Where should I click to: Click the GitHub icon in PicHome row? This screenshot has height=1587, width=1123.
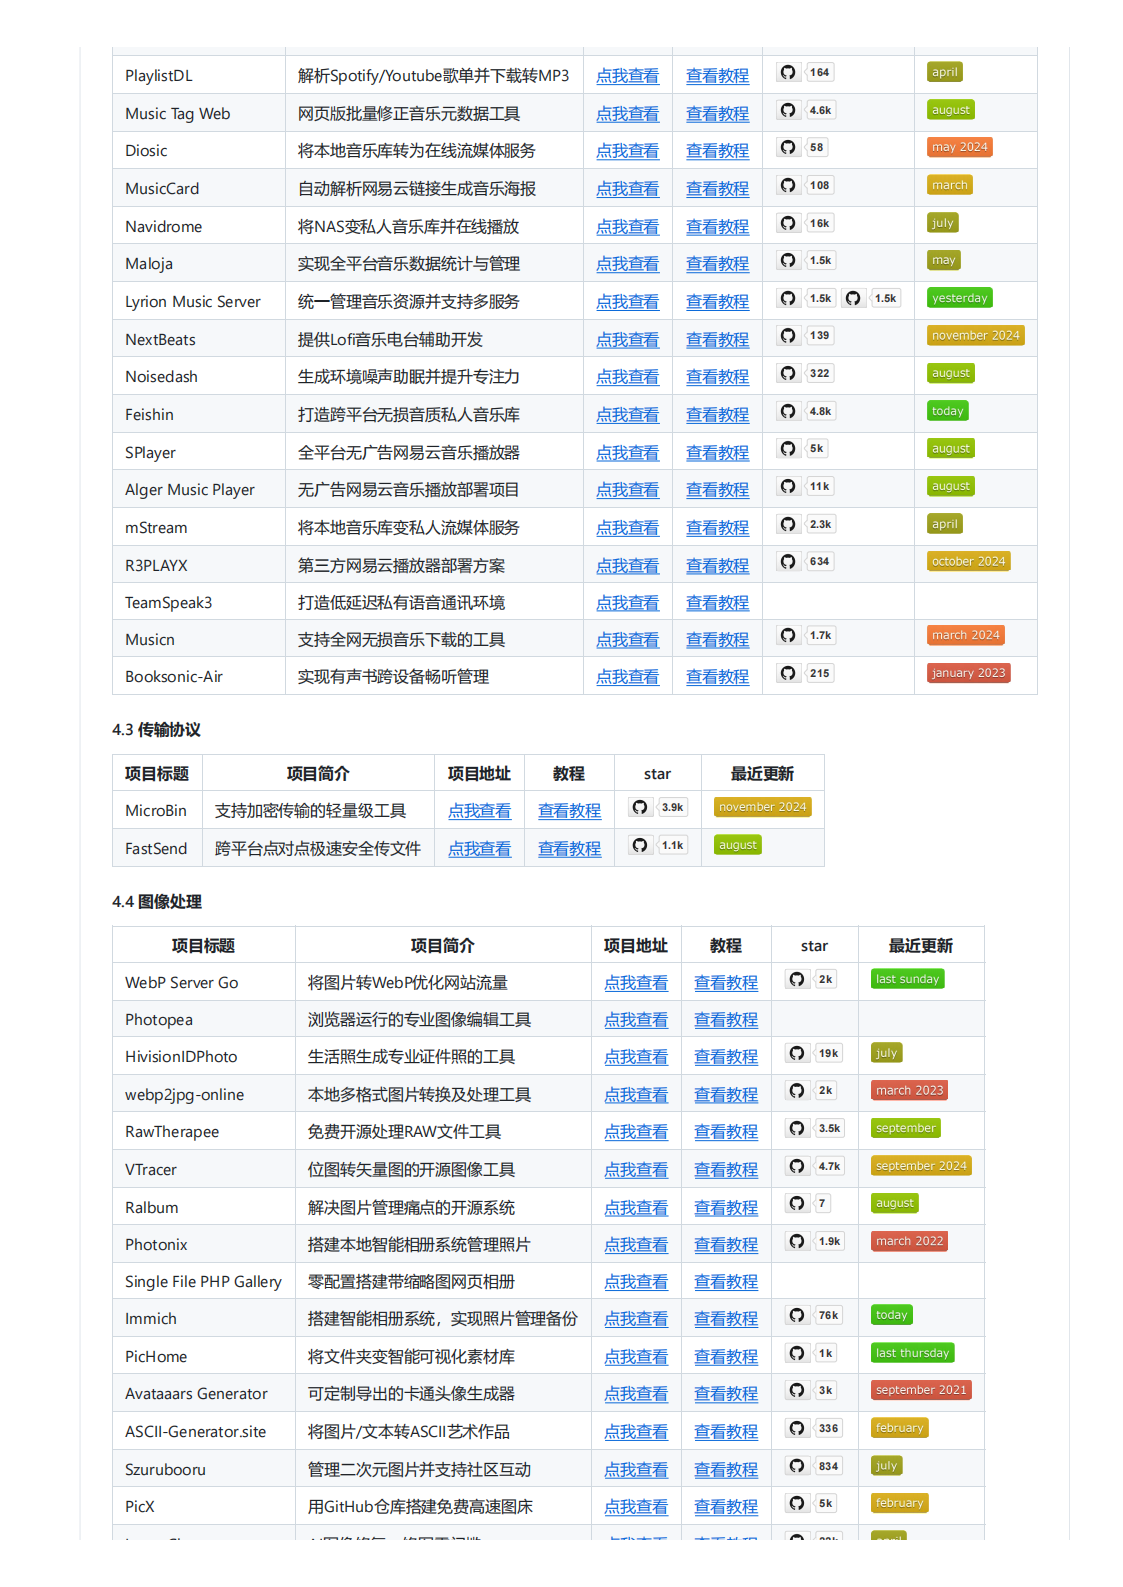(x=796, y=1353)
